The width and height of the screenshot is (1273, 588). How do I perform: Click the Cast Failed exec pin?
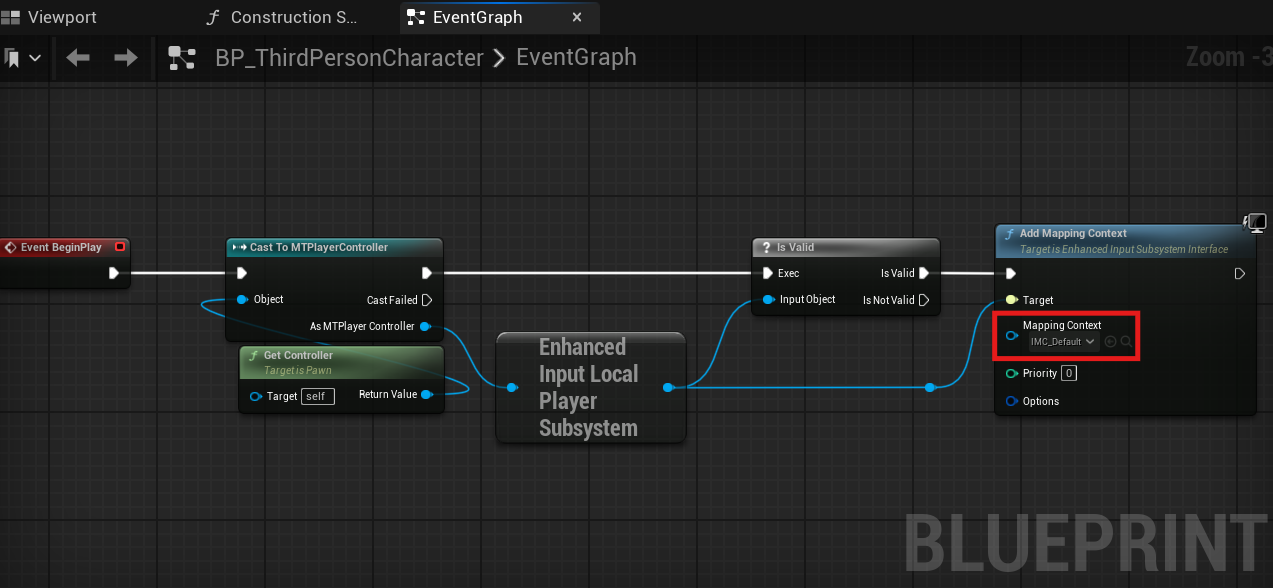(427, 300)
